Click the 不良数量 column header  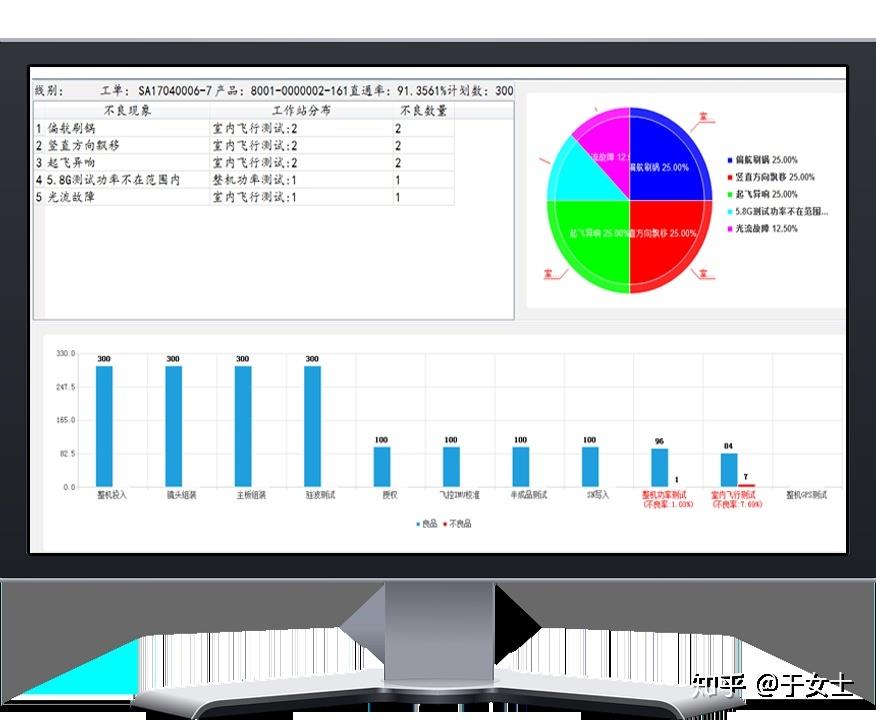[423, 111]
